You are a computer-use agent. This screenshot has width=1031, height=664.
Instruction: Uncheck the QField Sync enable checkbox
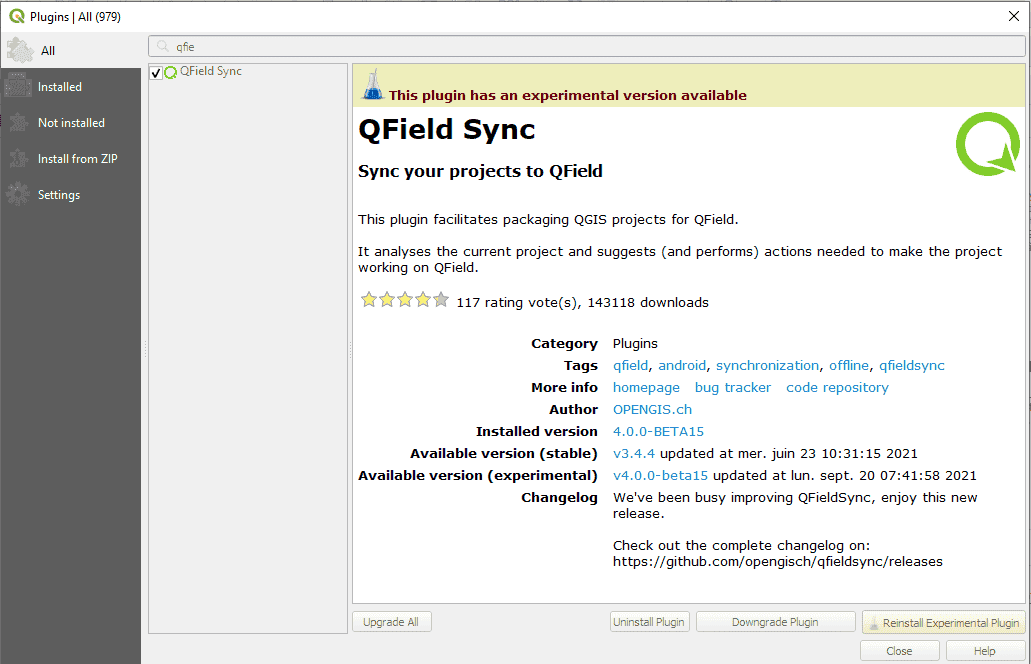click(155, 71)
